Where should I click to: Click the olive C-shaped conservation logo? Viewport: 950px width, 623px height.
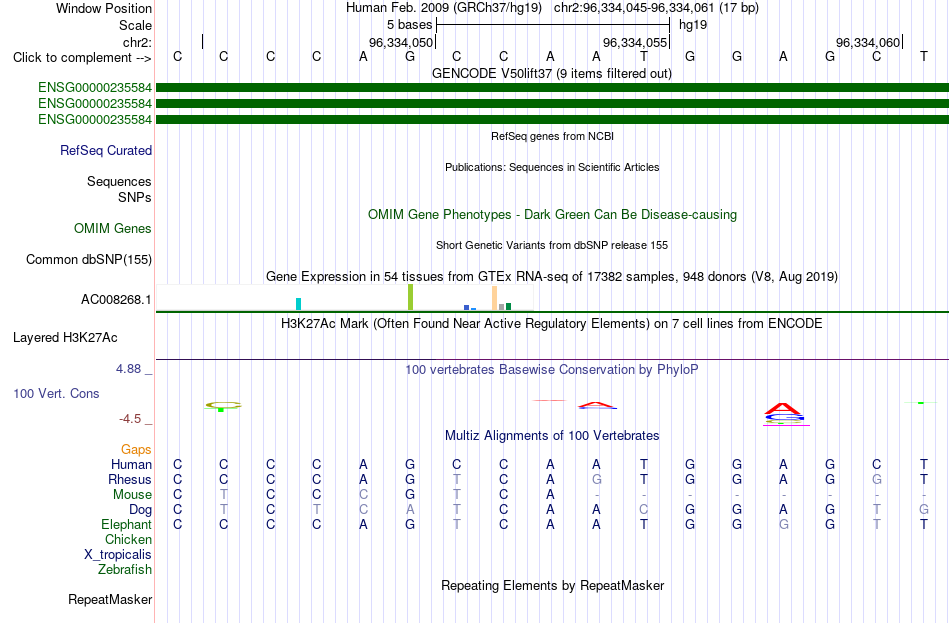[x=223, y=404]
